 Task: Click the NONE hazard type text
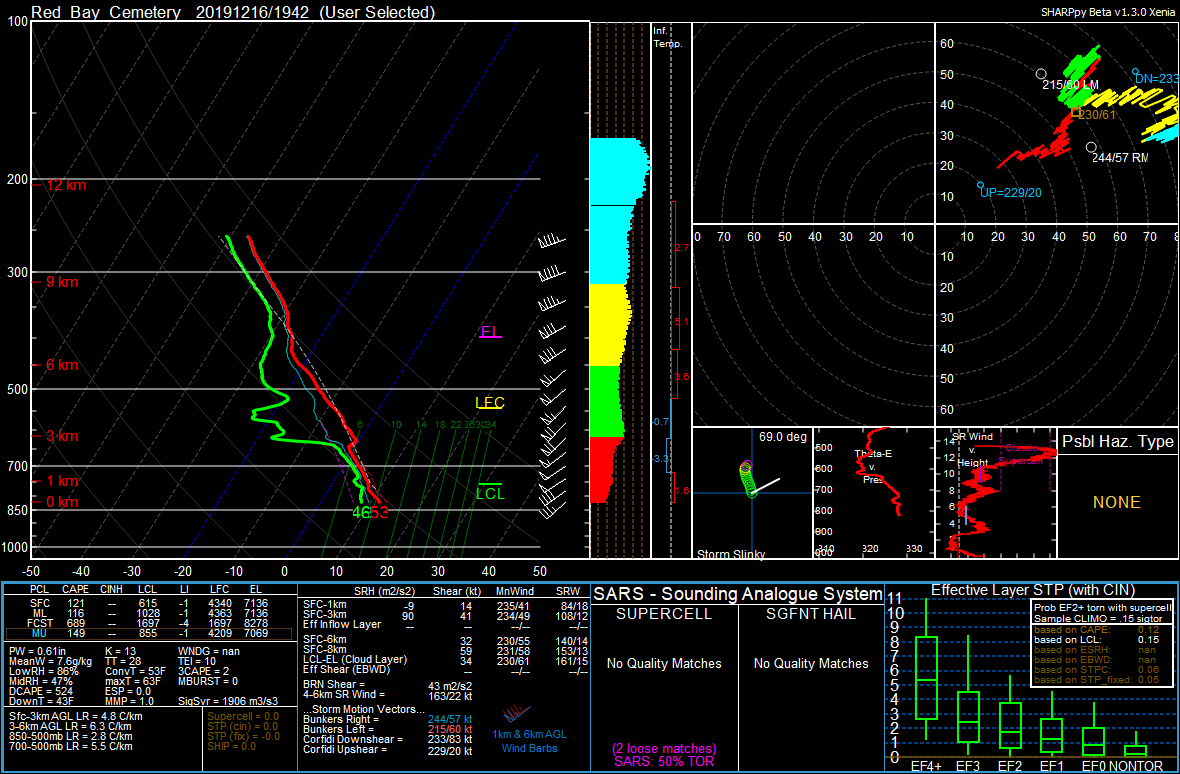pos(1117,502)
